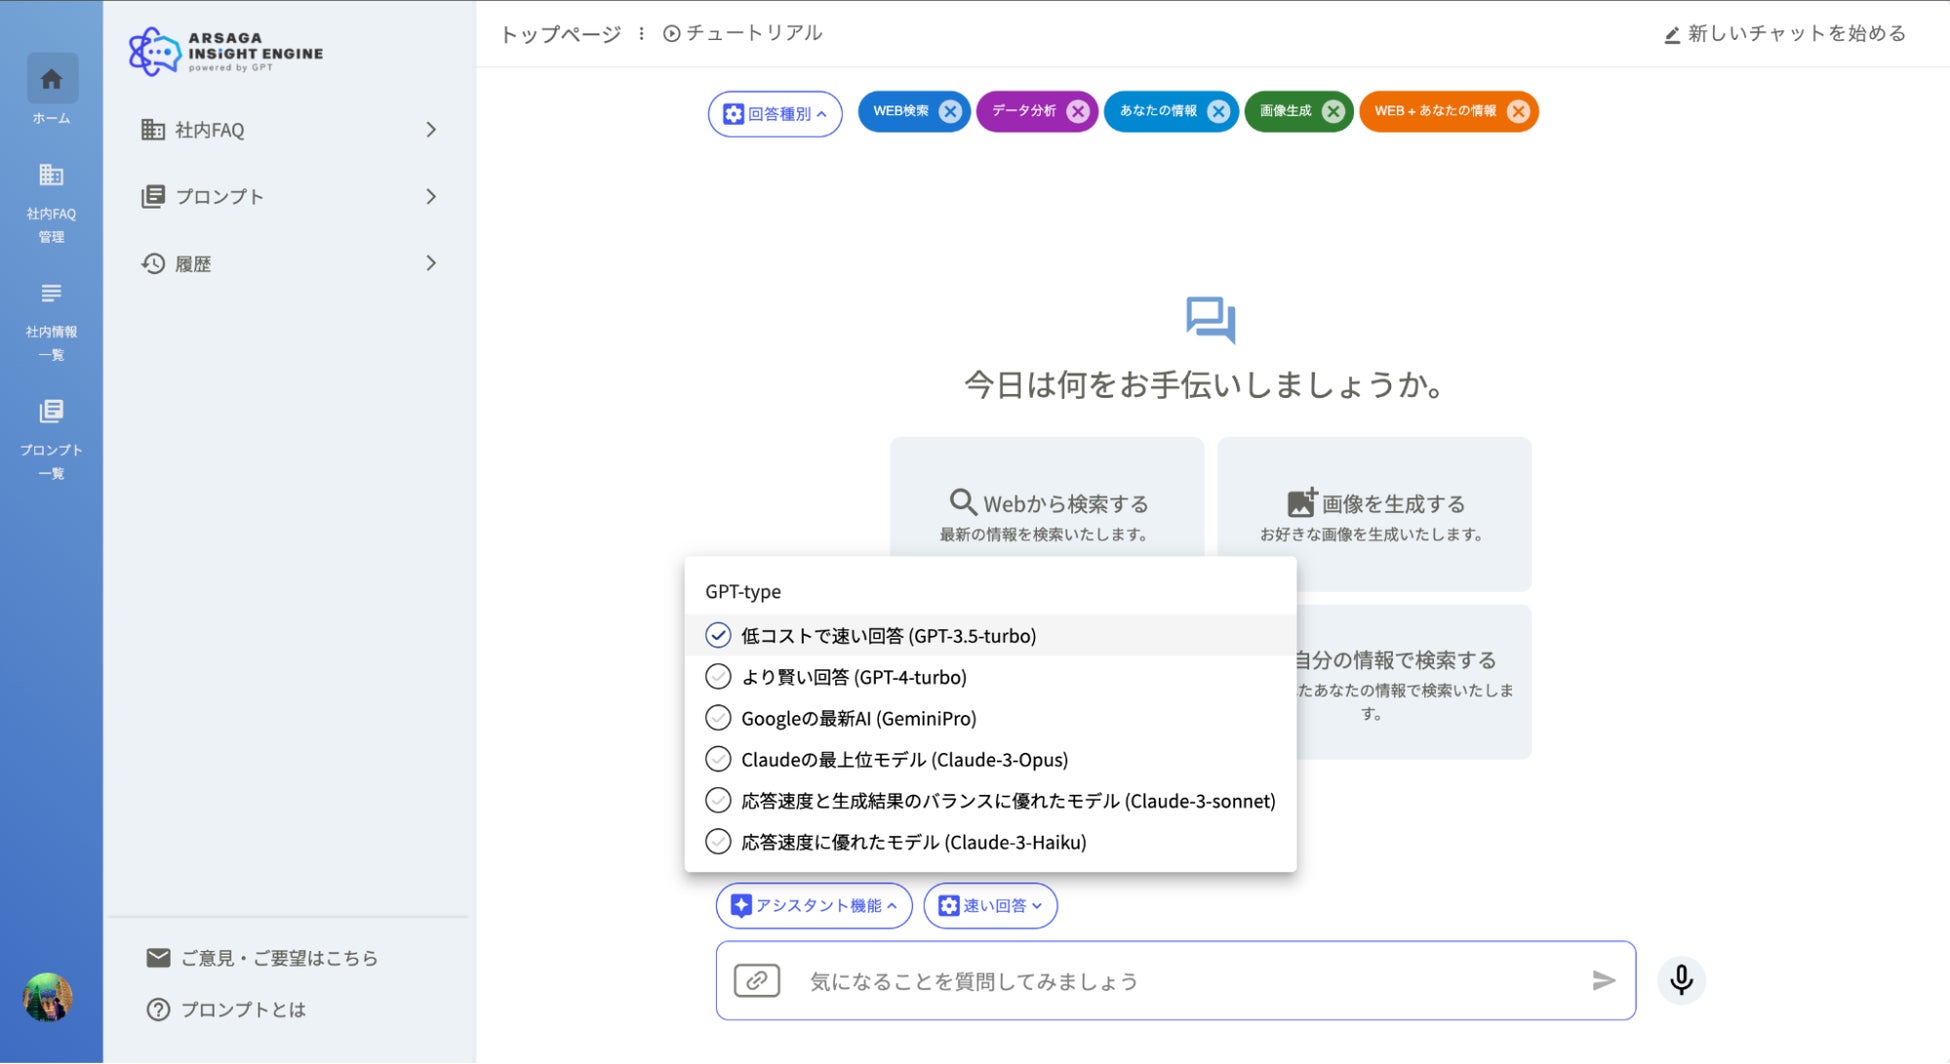Remove the WEB＋あなたの情報 chip

[1518, 111]
